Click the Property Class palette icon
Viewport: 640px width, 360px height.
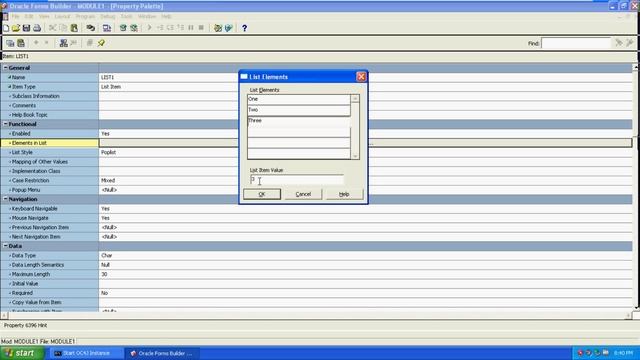pos(63,43)
